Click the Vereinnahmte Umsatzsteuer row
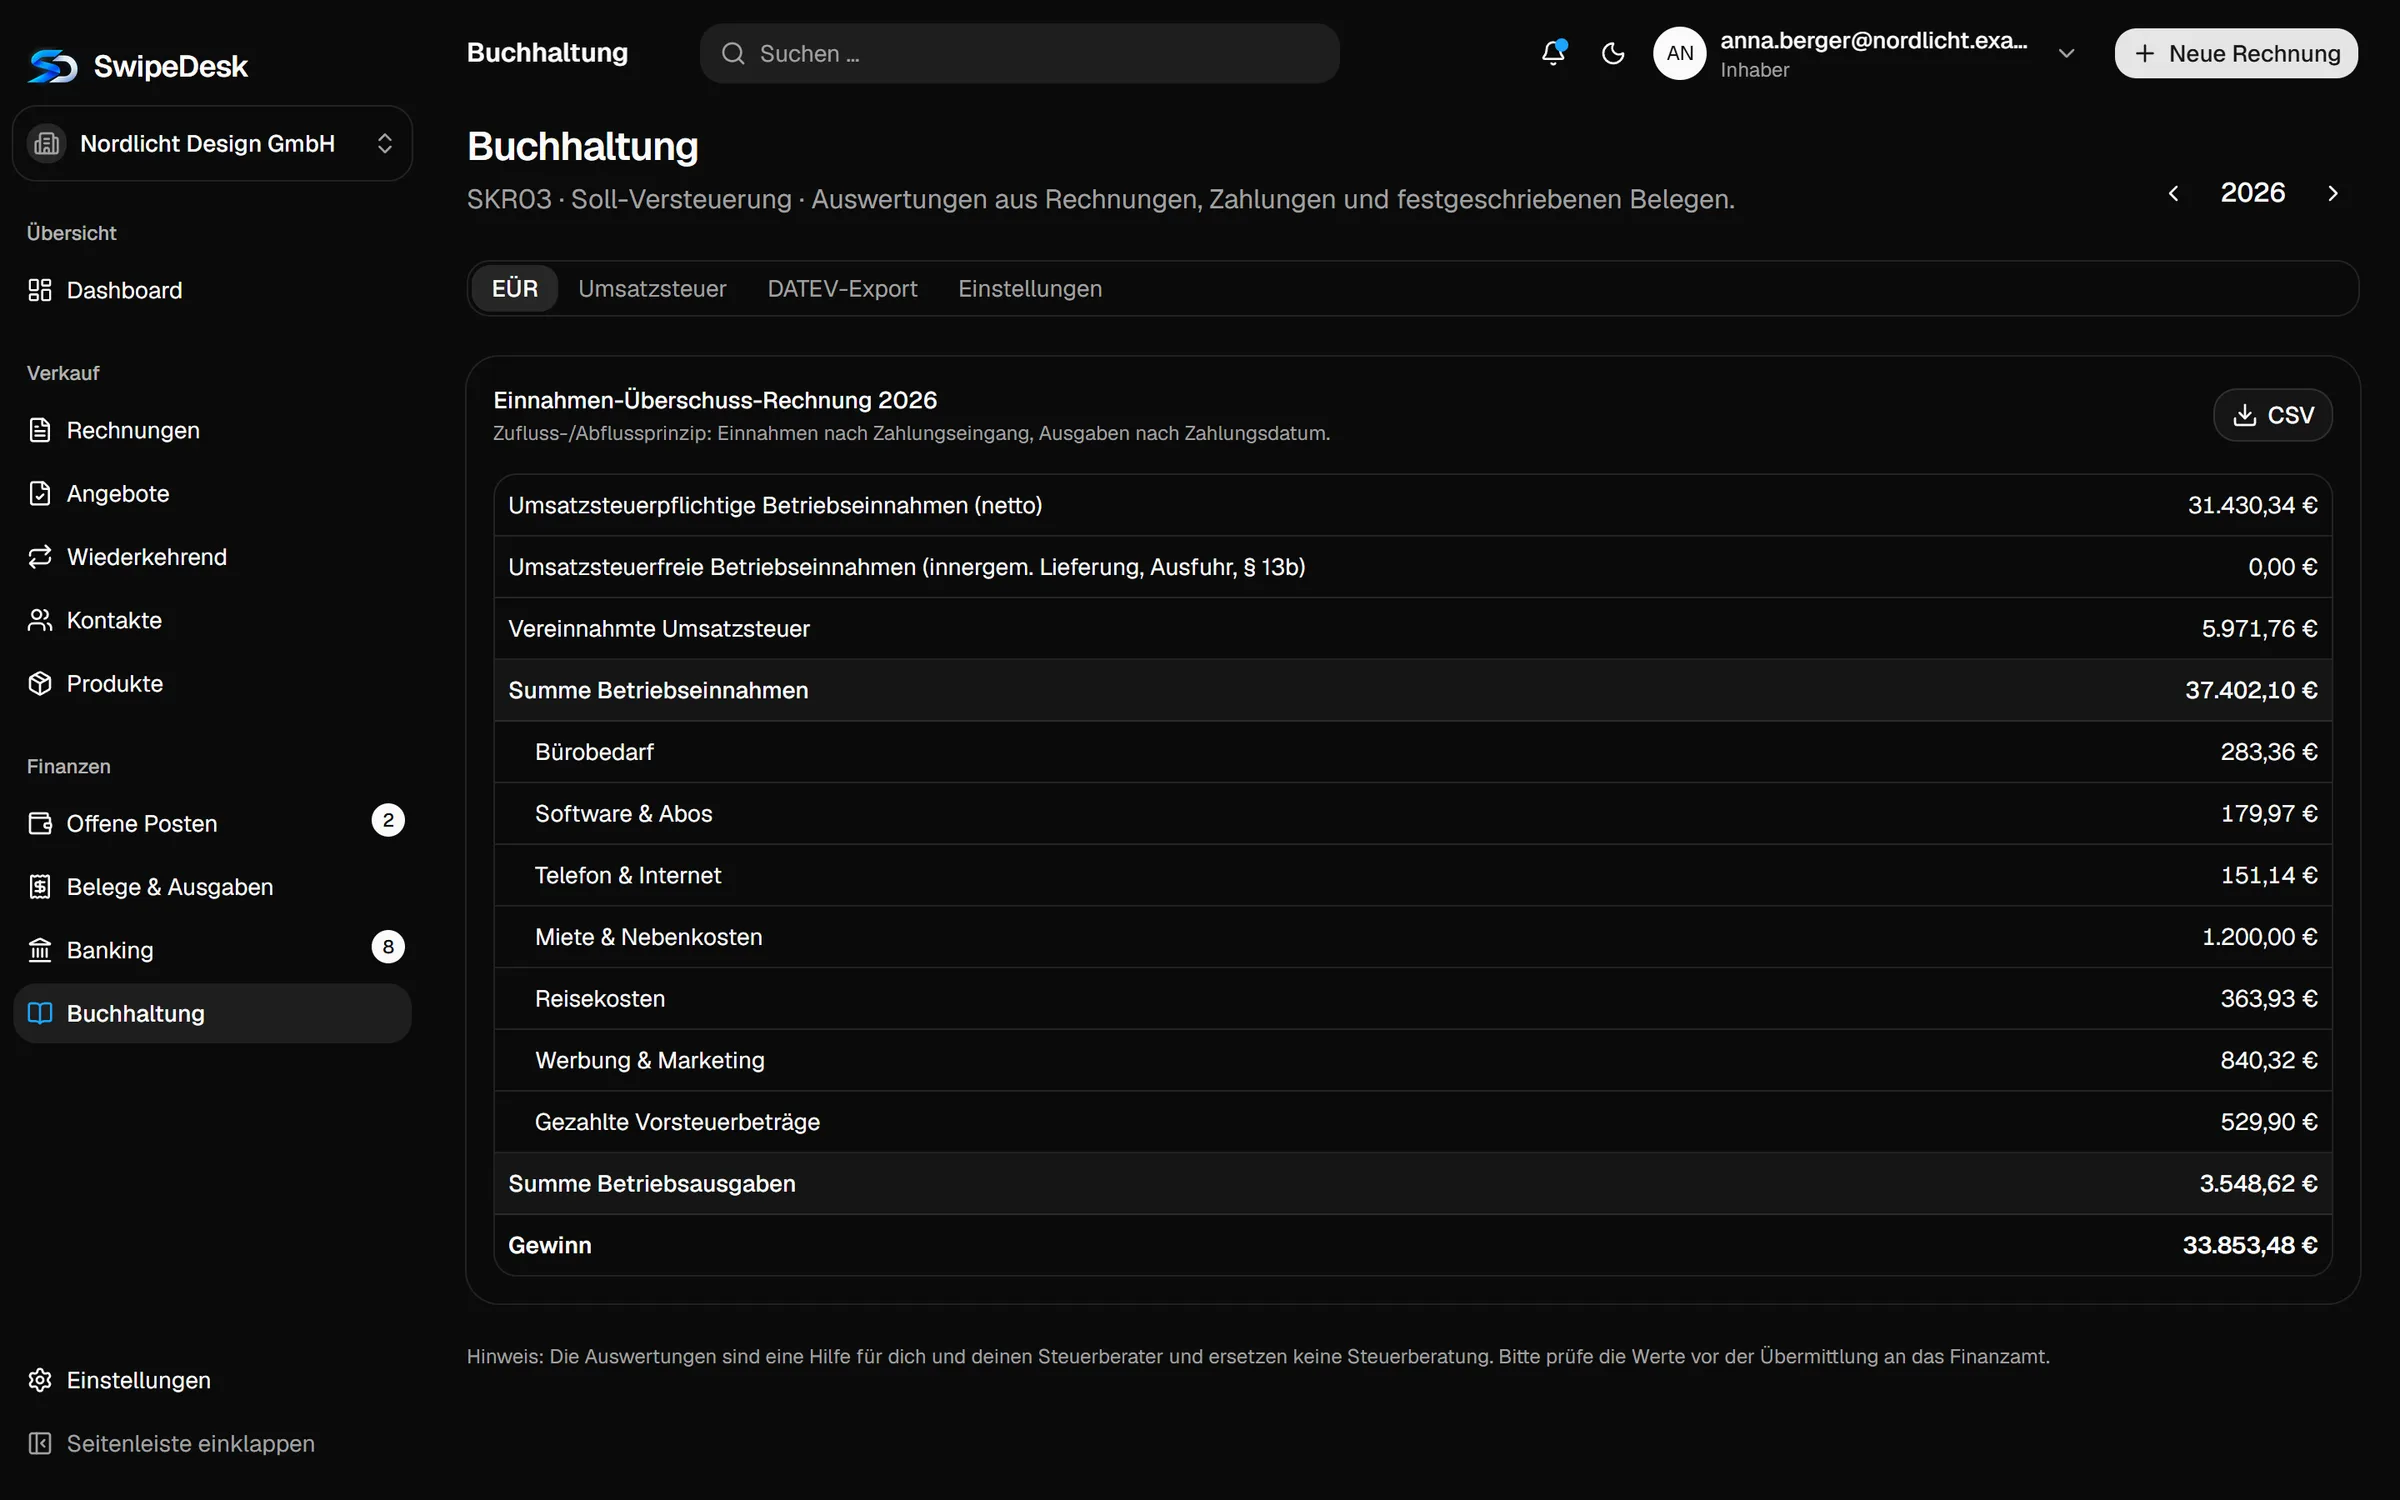This screenshot has height=1500, width=2400. coord(1413,629)
